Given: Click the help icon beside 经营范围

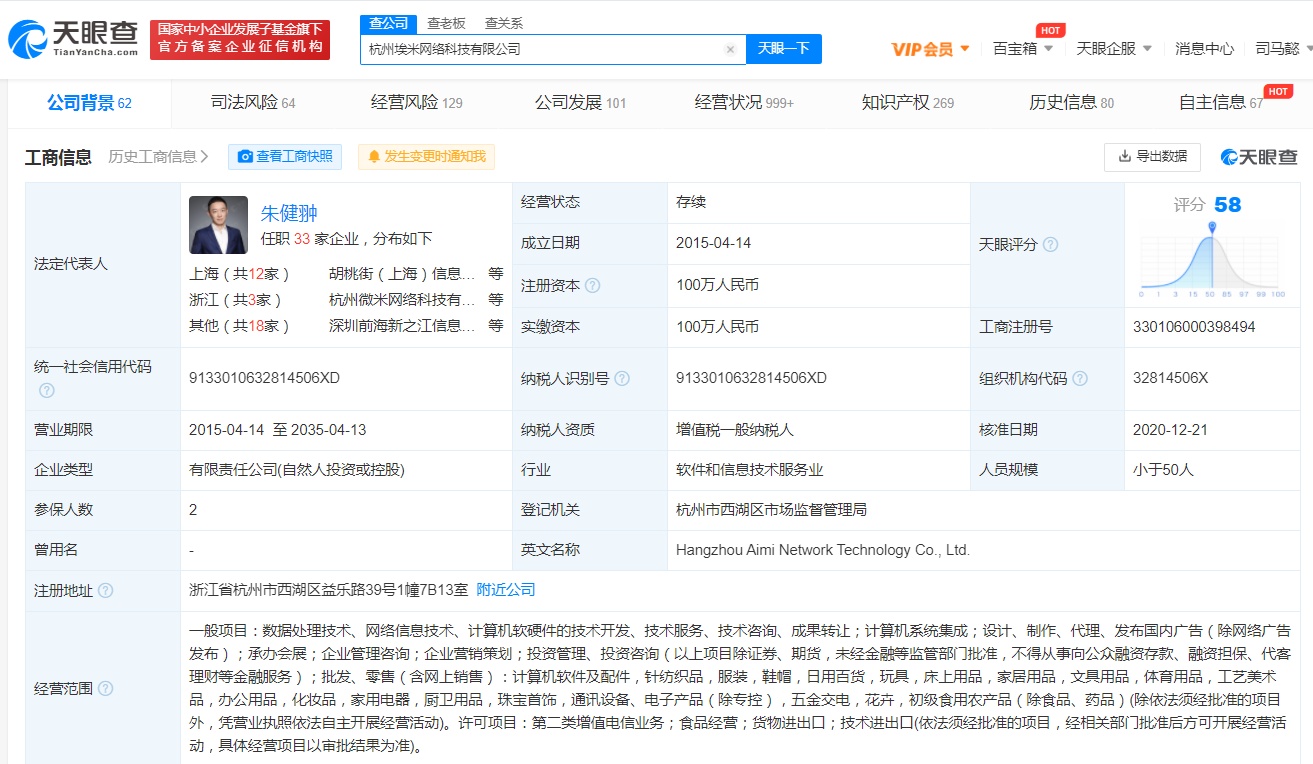Looking at the screenshot, I should [x=106, y=689].
